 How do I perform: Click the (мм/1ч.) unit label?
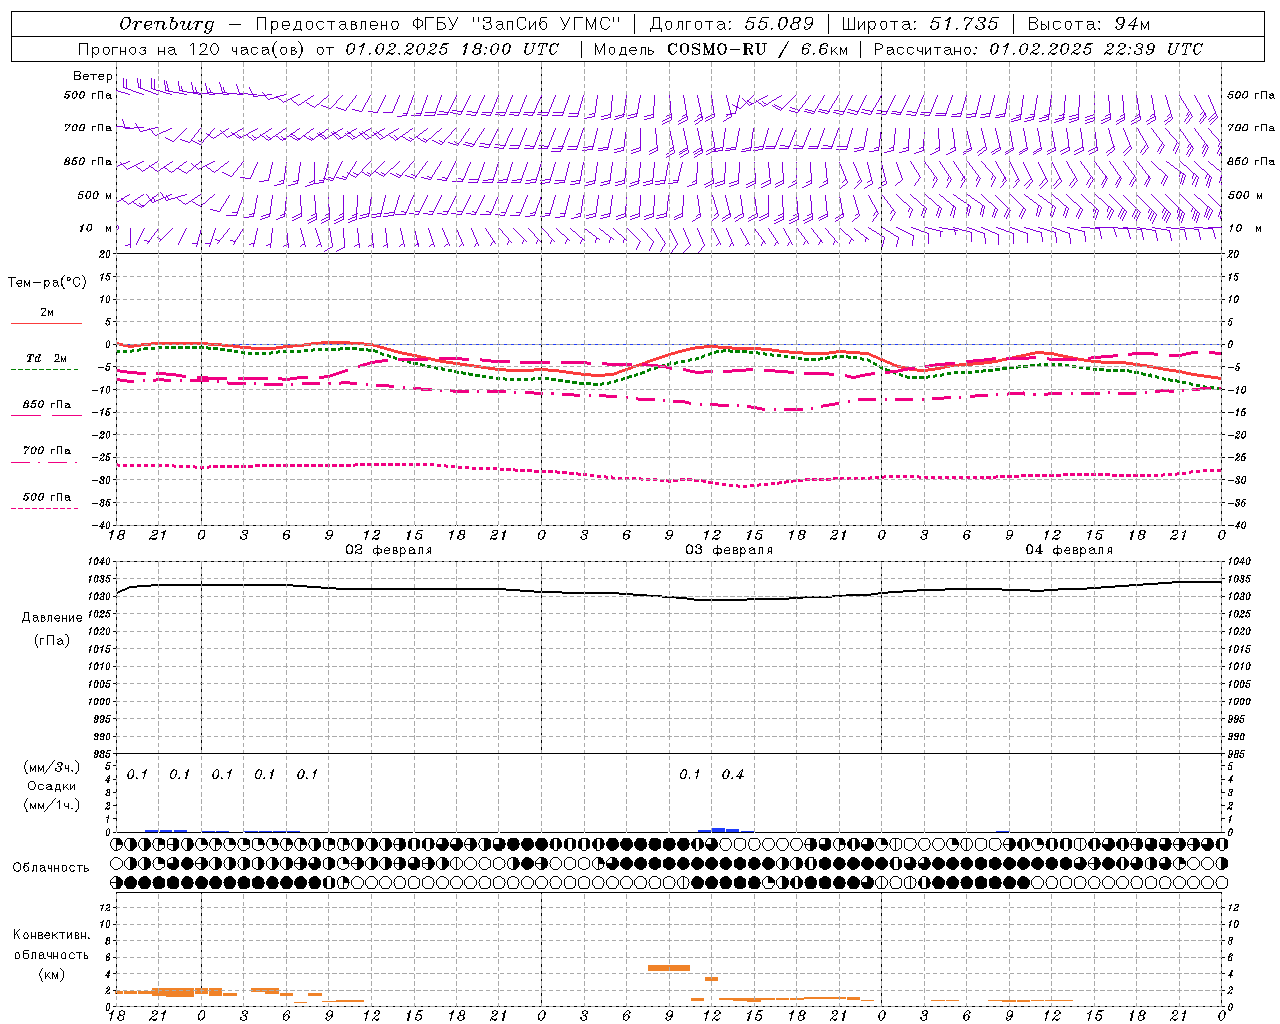(x=51, y=805)
